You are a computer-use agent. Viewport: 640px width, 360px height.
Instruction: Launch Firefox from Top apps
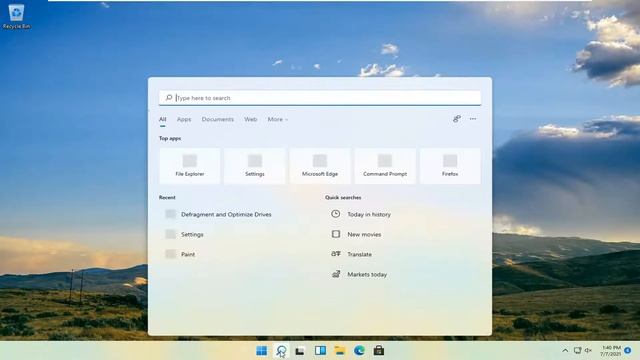(450, 166)
